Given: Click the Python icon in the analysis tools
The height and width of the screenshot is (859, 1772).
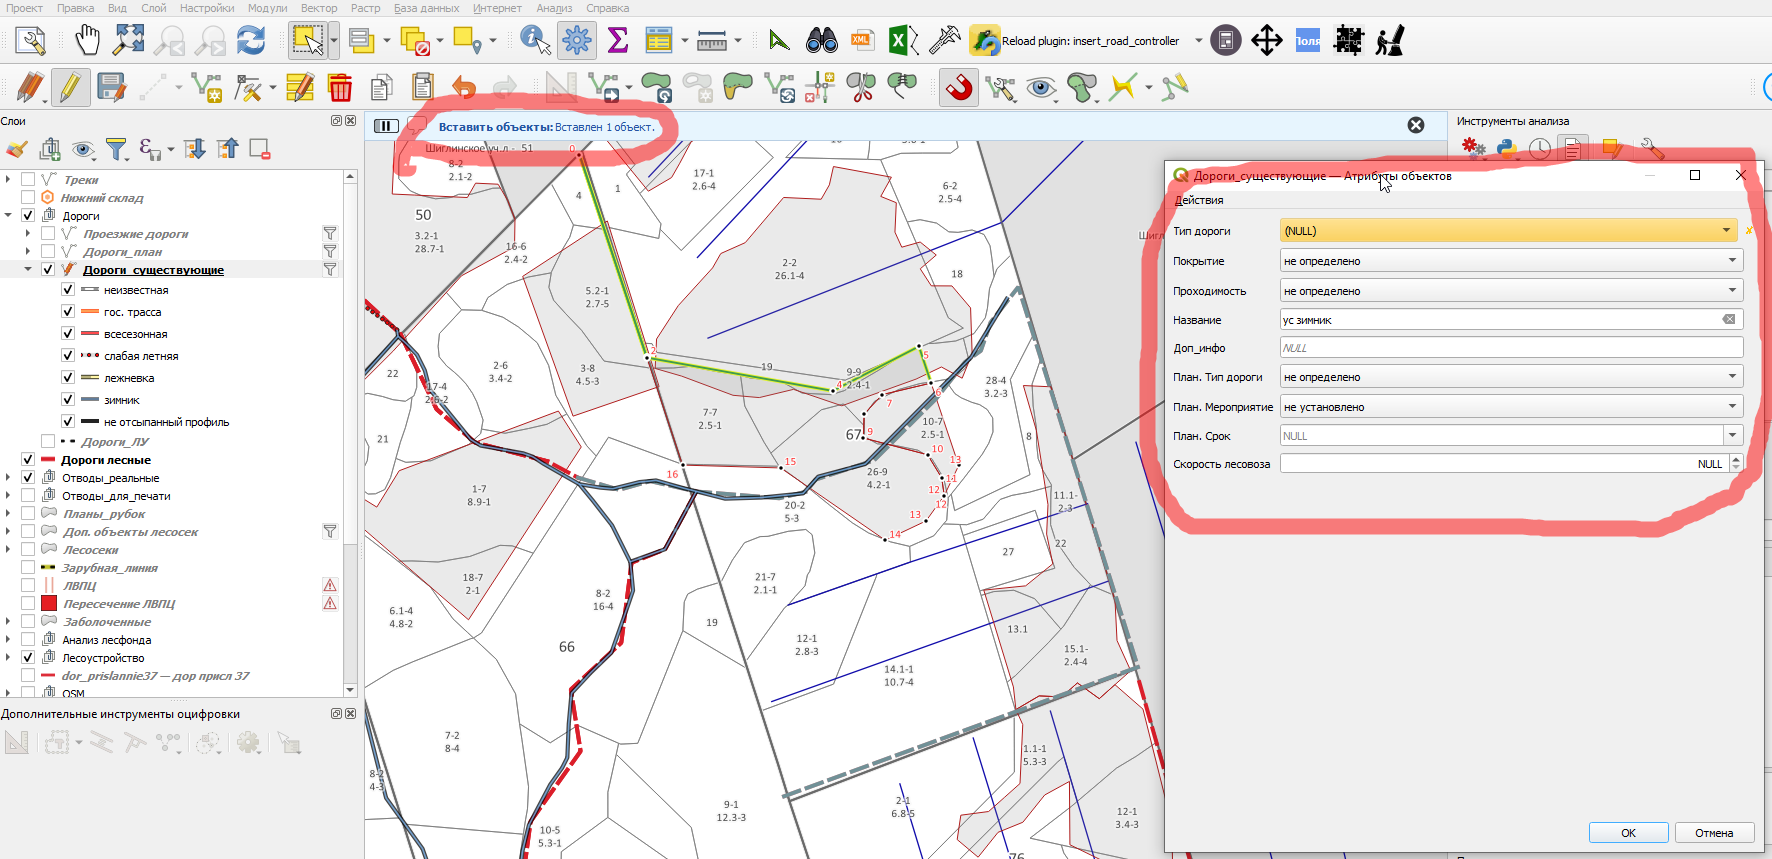Looking at the screenshot, I should pos(1506,149).
